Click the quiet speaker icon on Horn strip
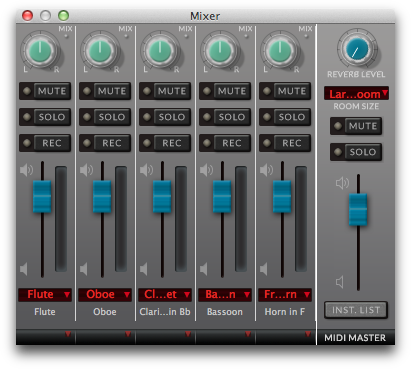411x369 pixels. coord(264,269)
